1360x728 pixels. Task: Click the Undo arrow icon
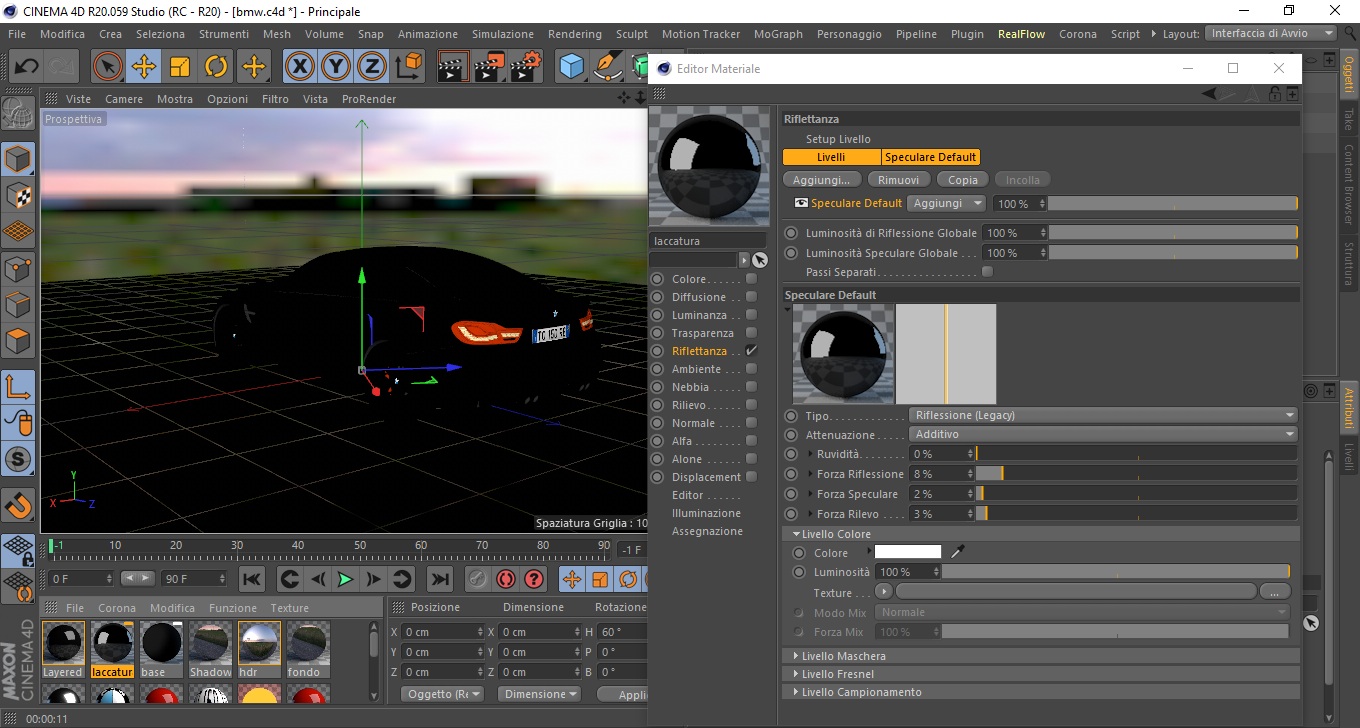point(26,67)
